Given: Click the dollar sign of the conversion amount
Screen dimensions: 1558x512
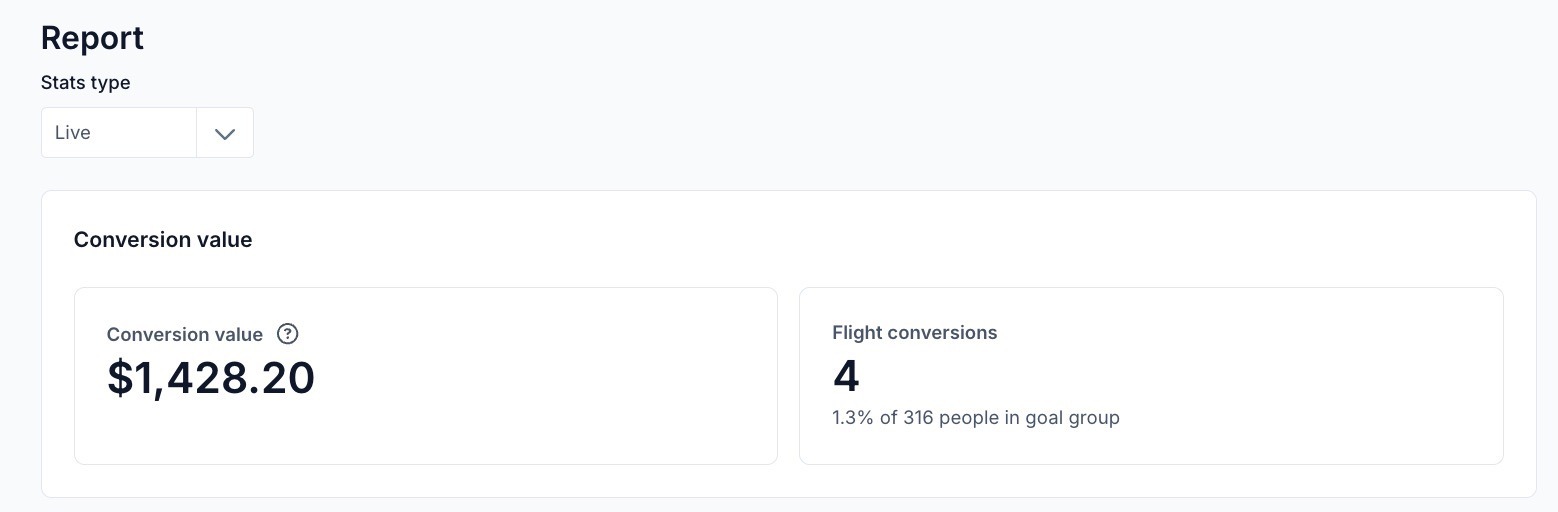Looking at the screenshot, I should pyautogui.click(x=120, y=378).
